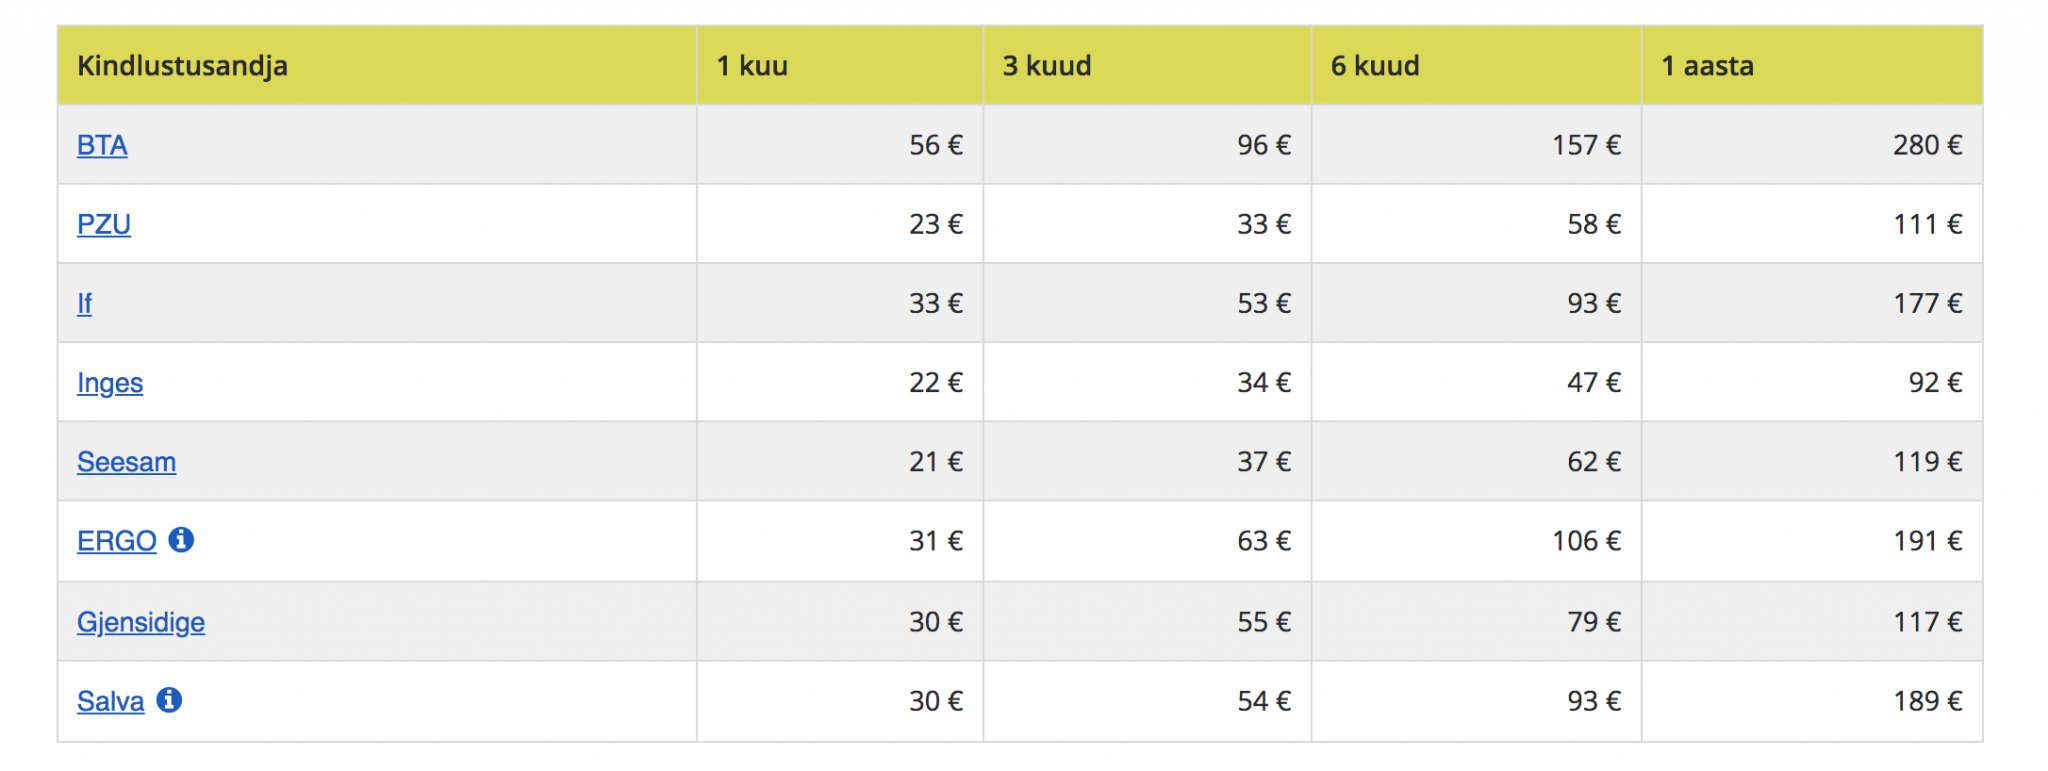Select Inges 92 € yearly price cell

[x=1934, y=383]
